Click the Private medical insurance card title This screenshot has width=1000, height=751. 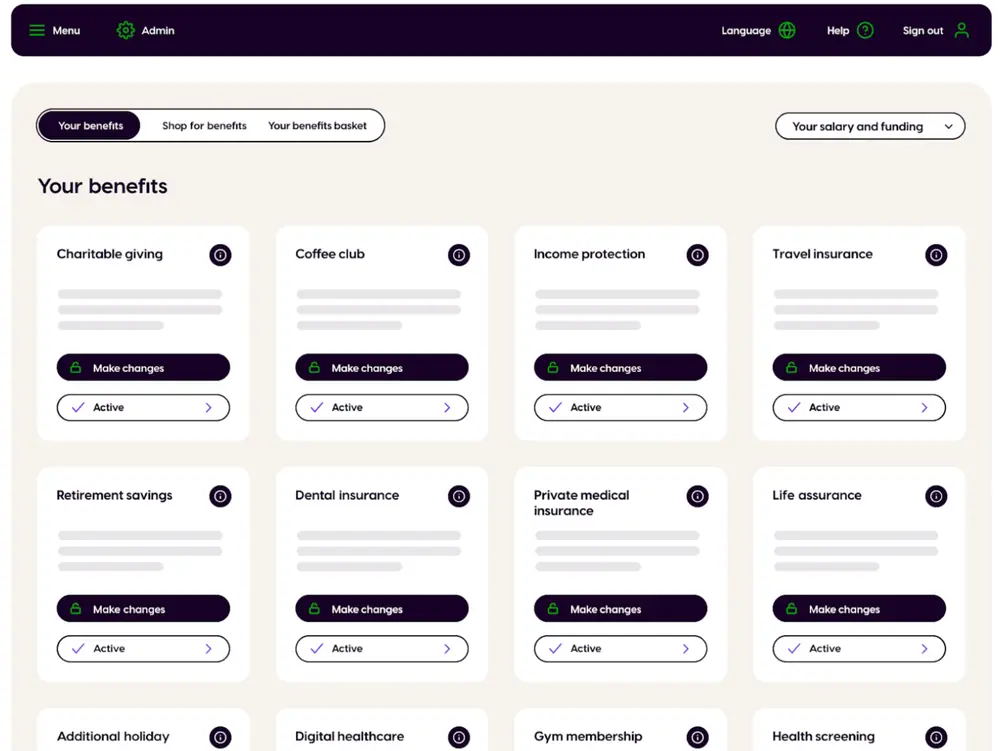(x=582, y=503)
